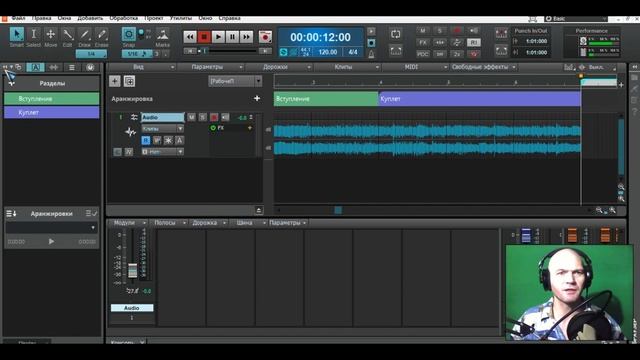Open the 1/4 note value dropdown
The width and height of the screenshot is (640, 360).
coord(91,54)
